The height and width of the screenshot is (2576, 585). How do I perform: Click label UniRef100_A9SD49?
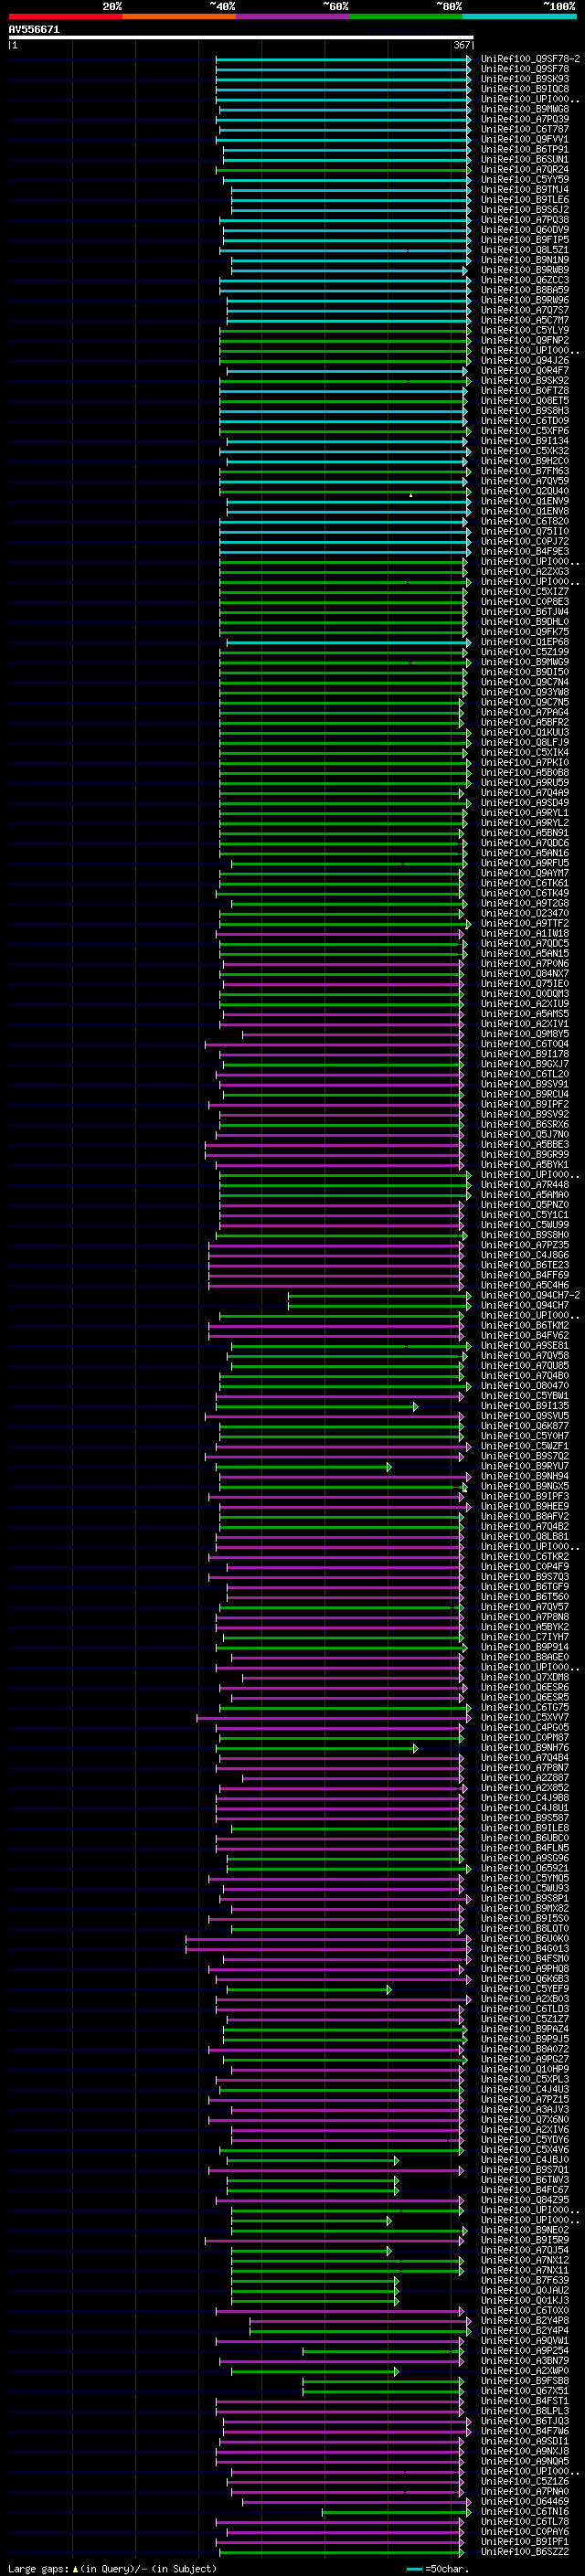point(525,802)
